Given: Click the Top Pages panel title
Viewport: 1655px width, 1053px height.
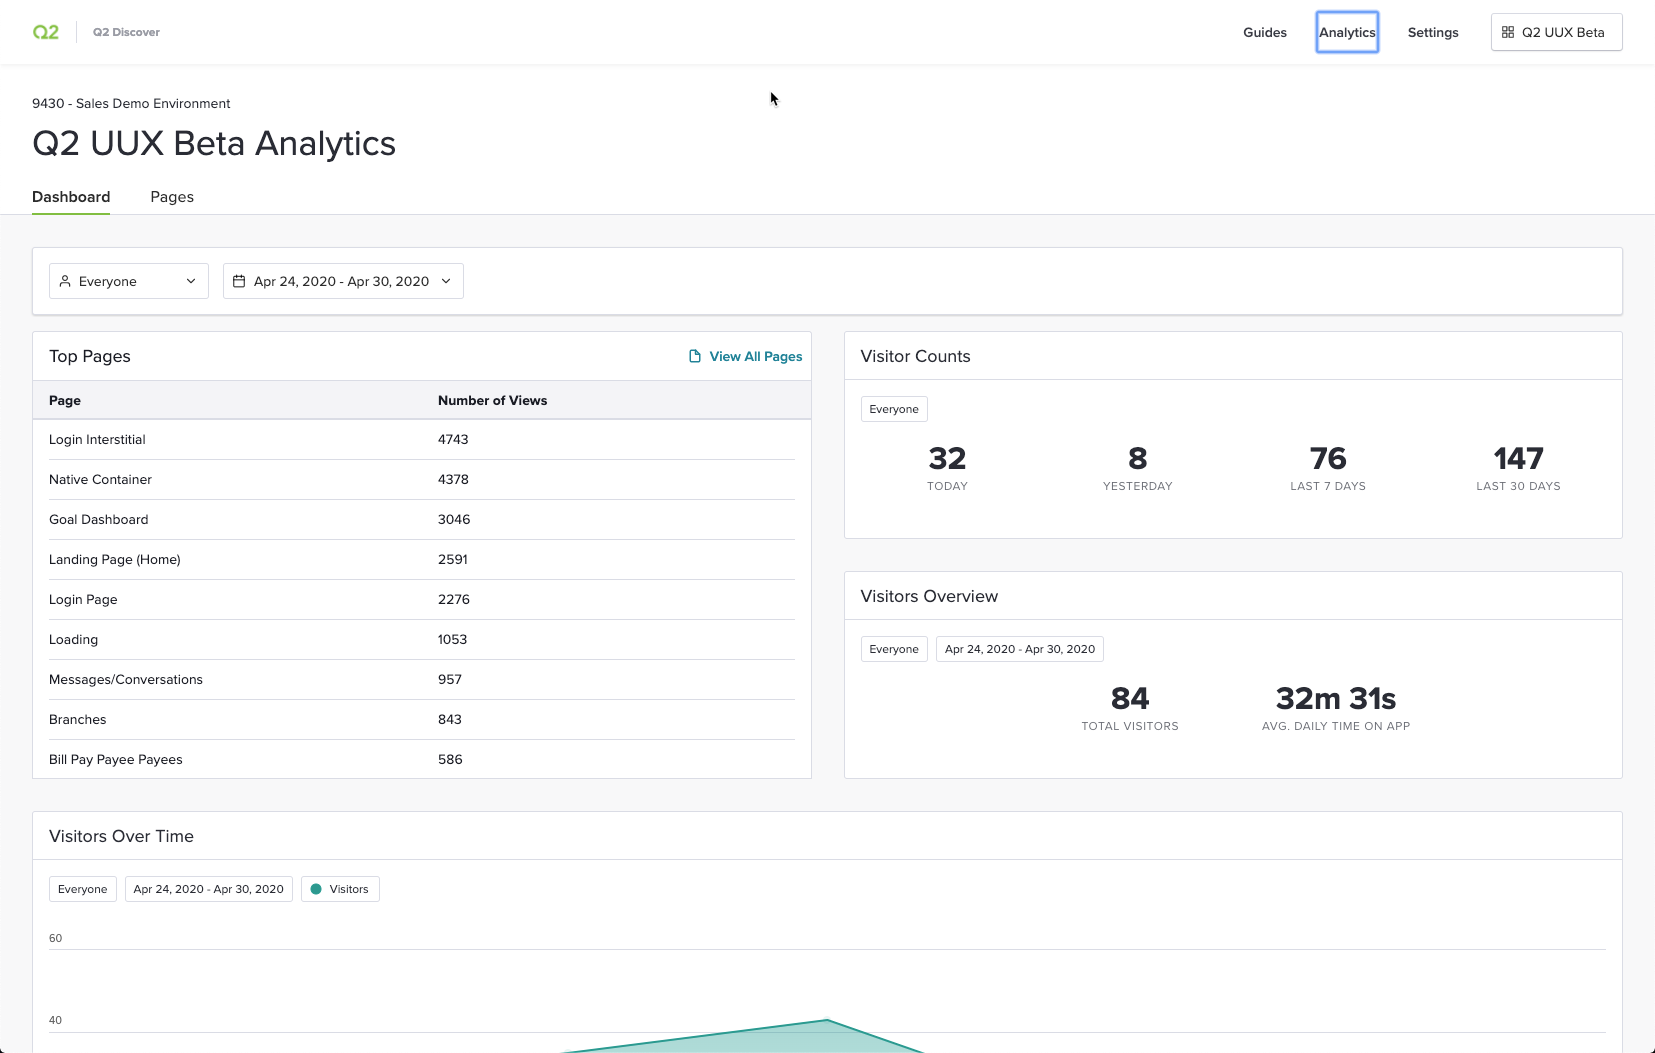Looking at the screenshot, I should (x=90, y=356).
